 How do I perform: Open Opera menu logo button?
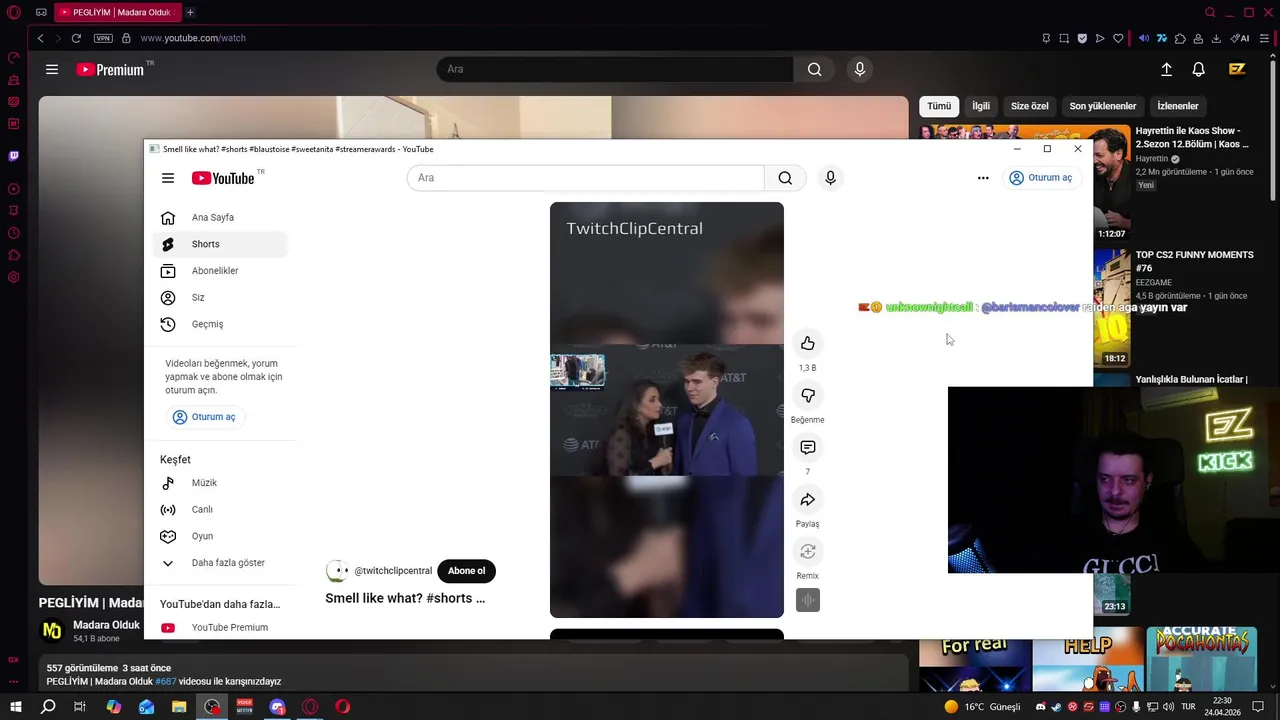click(14, 13)
